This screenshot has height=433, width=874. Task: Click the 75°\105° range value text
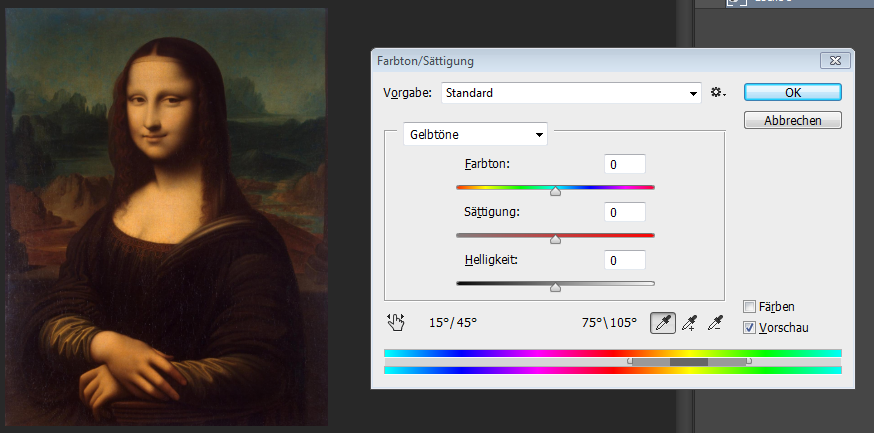click(x=609, y=323)
